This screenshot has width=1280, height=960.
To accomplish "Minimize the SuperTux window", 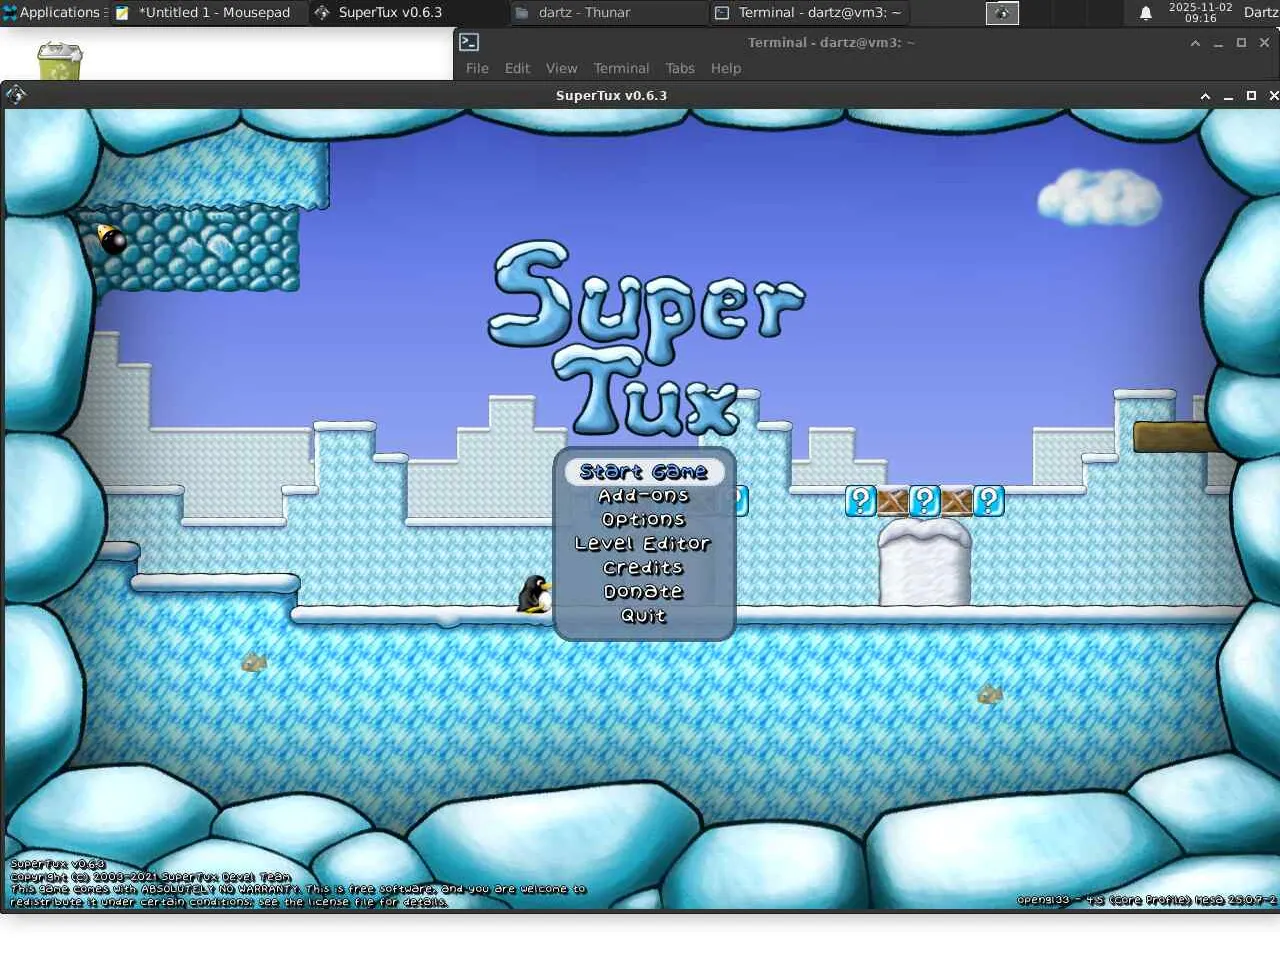I will point(1228,96).
